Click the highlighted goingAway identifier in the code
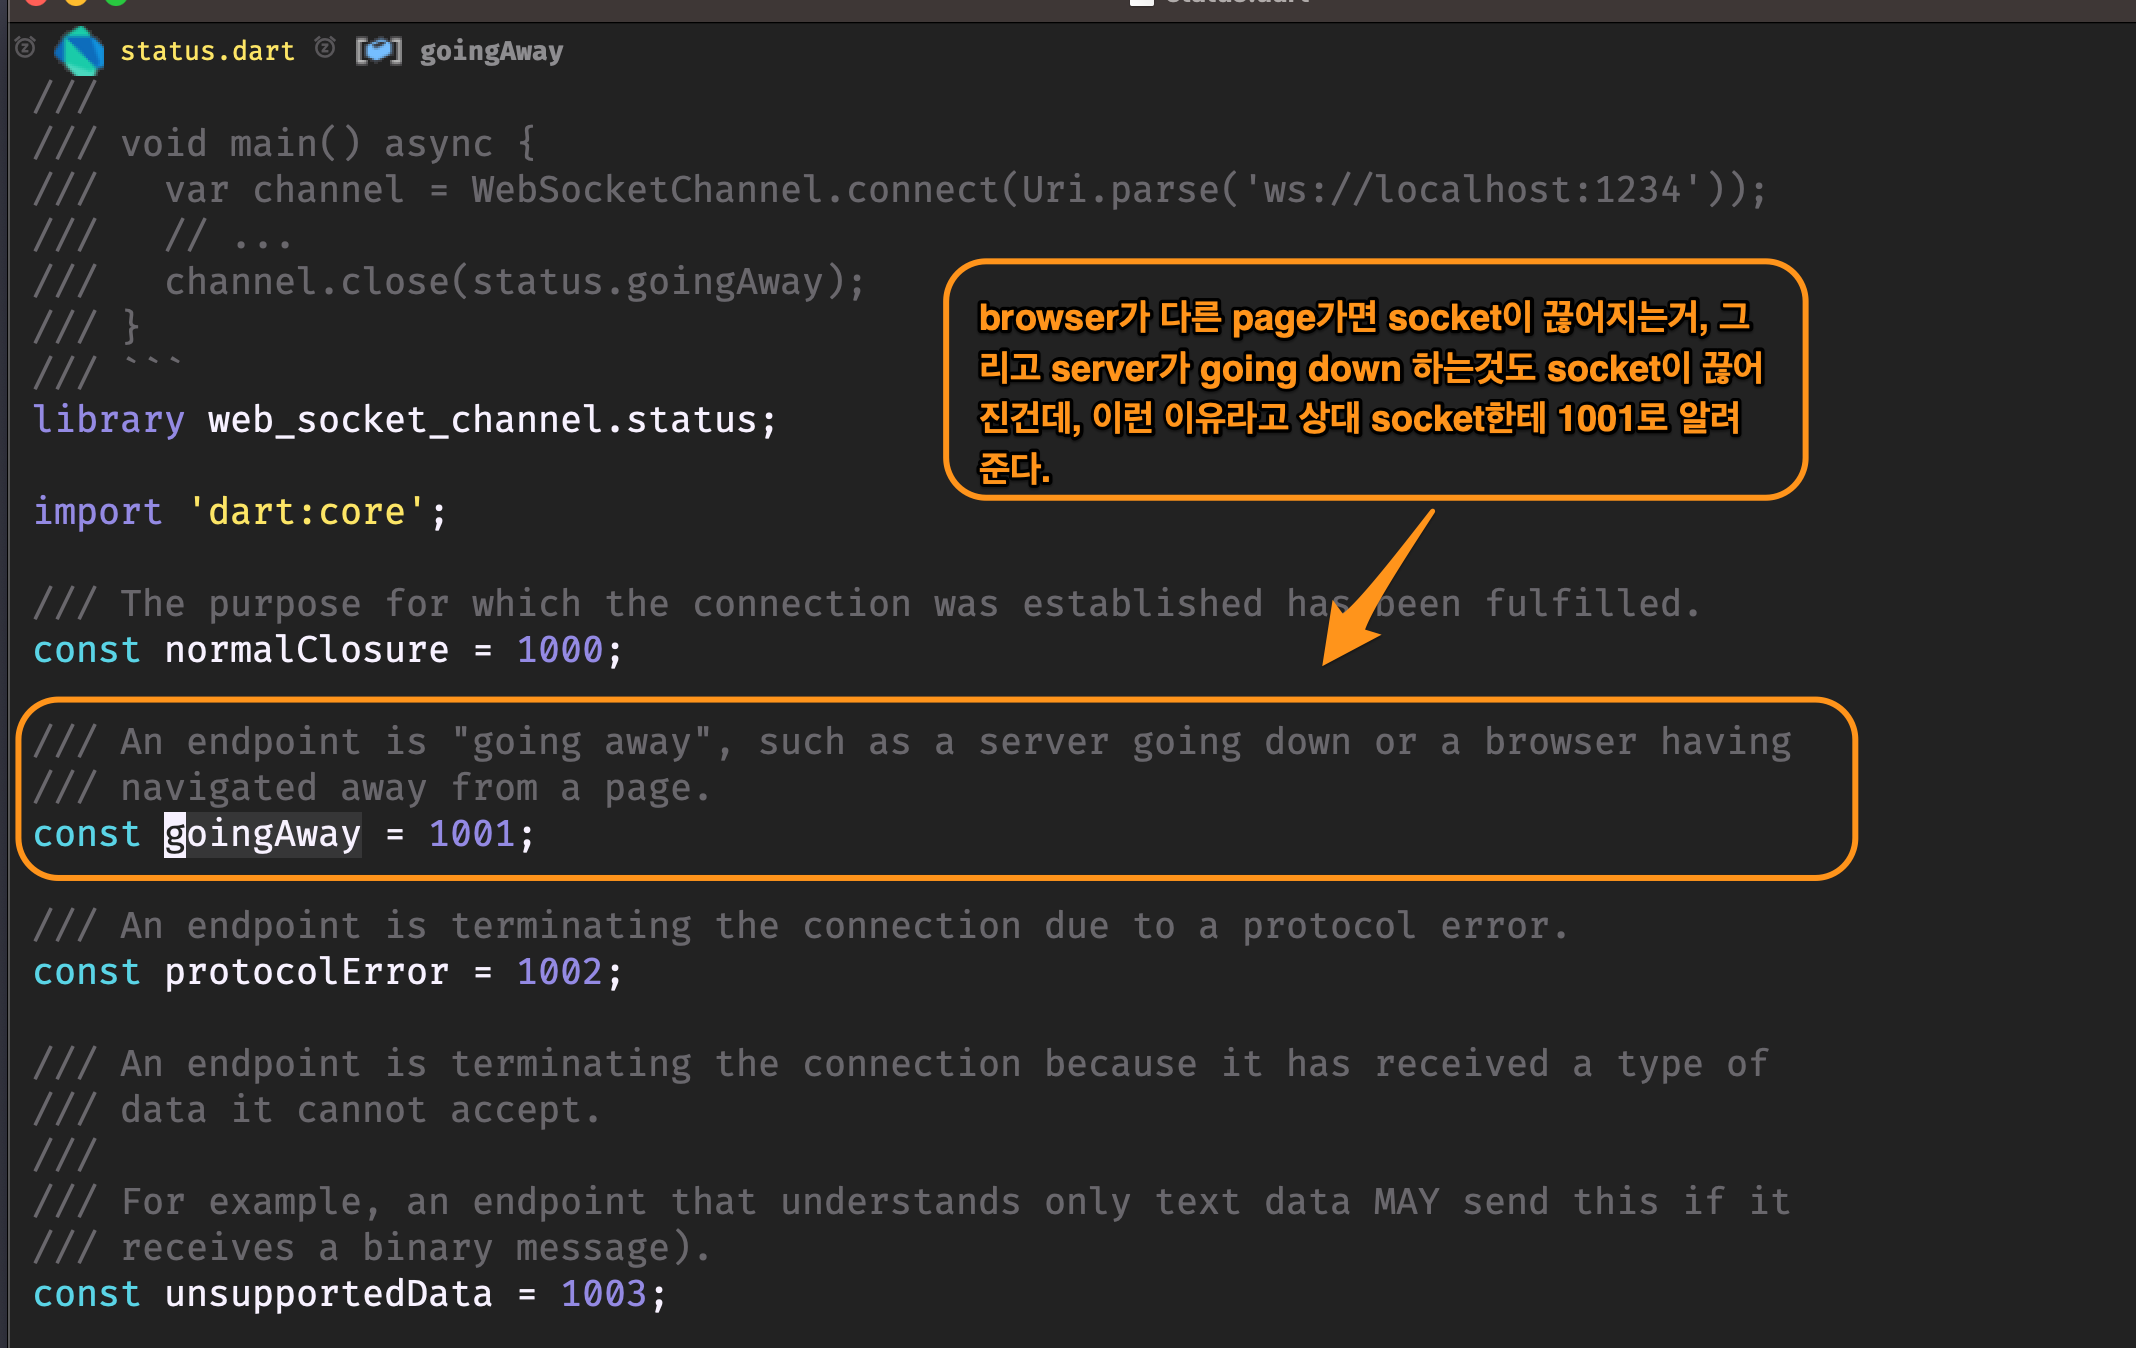This screenshot has height=1348, width=2136. point(262,833)
